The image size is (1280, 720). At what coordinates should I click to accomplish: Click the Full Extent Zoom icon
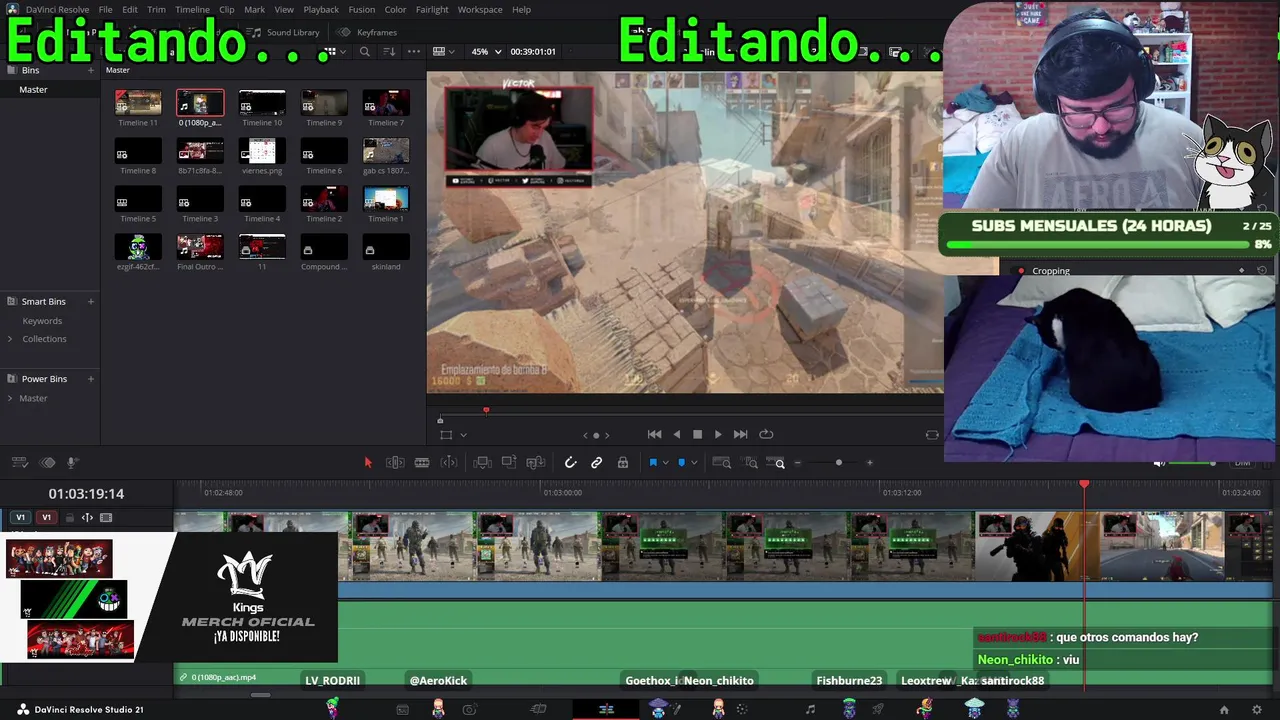(721, 462)
